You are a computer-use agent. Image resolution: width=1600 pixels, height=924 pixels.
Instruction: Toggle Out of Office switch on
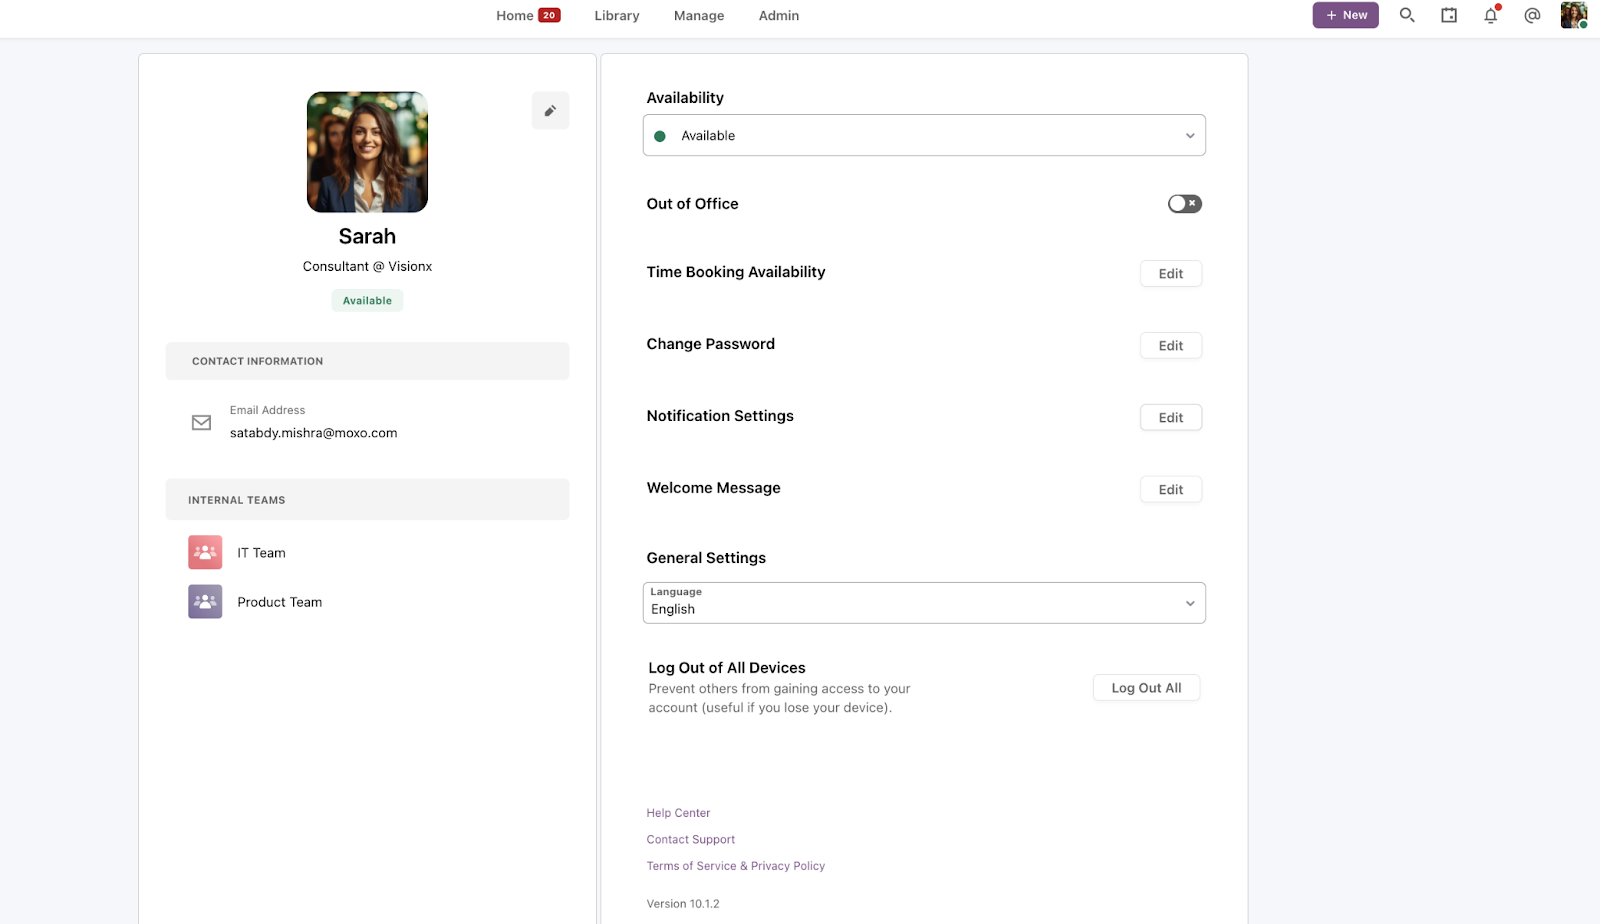(1183, 203)
